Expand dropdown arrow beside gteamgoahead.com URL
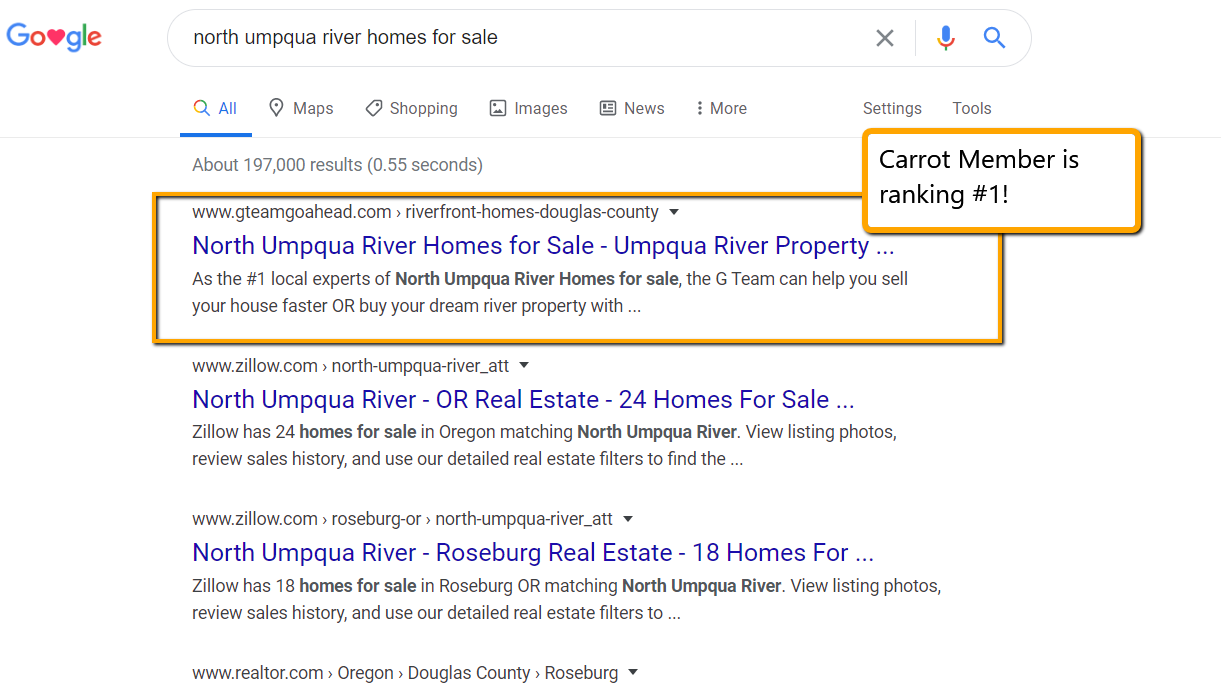Viewport: 1221px width, 690px height. [x=674, y=212]
